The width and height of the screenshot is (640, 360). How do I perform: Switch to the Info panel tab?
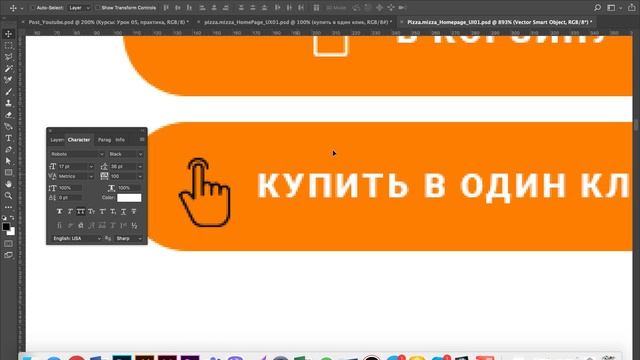(x=120, y=140)
